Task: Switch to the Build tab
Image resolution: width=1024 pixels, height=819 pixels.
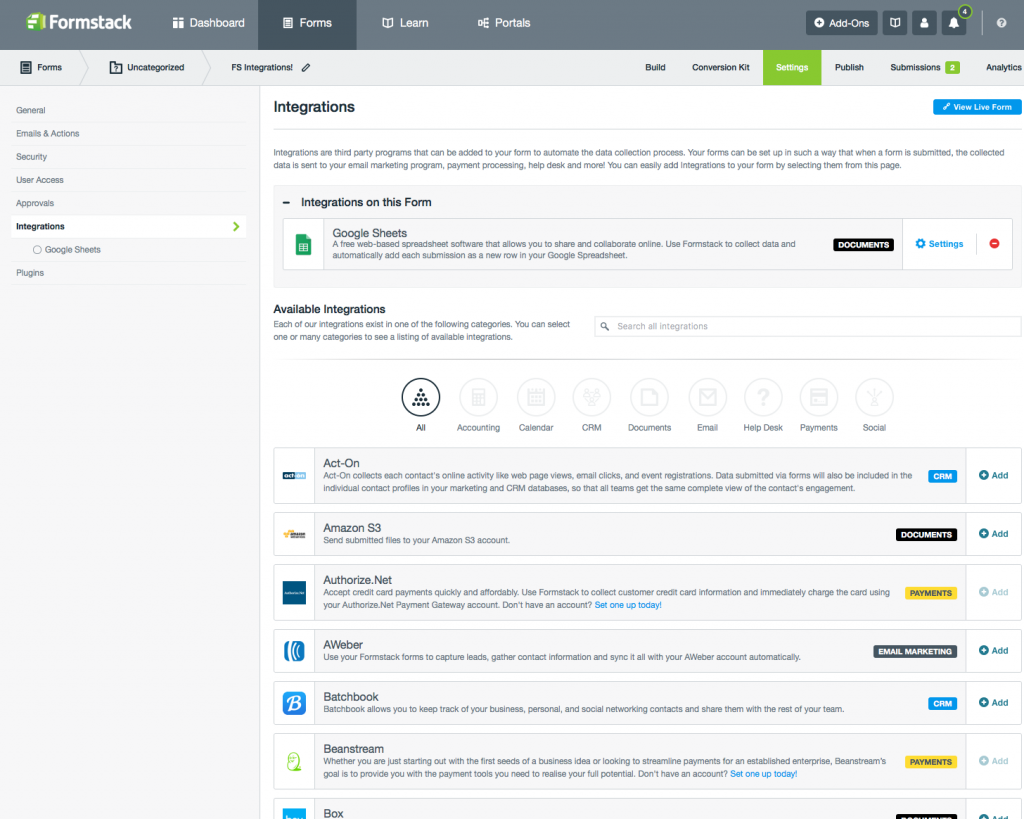Action: (x=655, y=67)
